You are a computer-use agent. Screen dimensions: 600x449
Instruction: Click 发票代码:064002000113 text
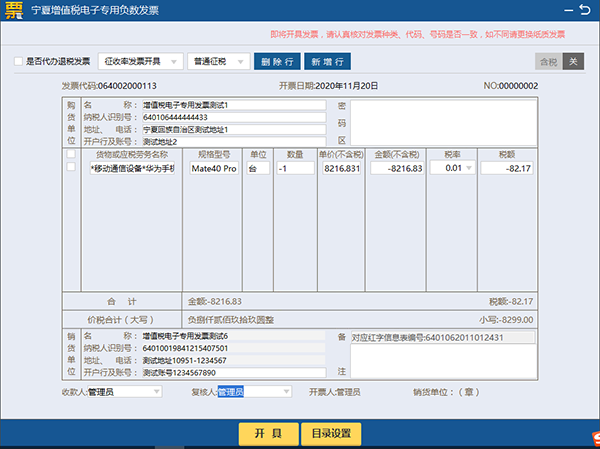pos(109,86)
